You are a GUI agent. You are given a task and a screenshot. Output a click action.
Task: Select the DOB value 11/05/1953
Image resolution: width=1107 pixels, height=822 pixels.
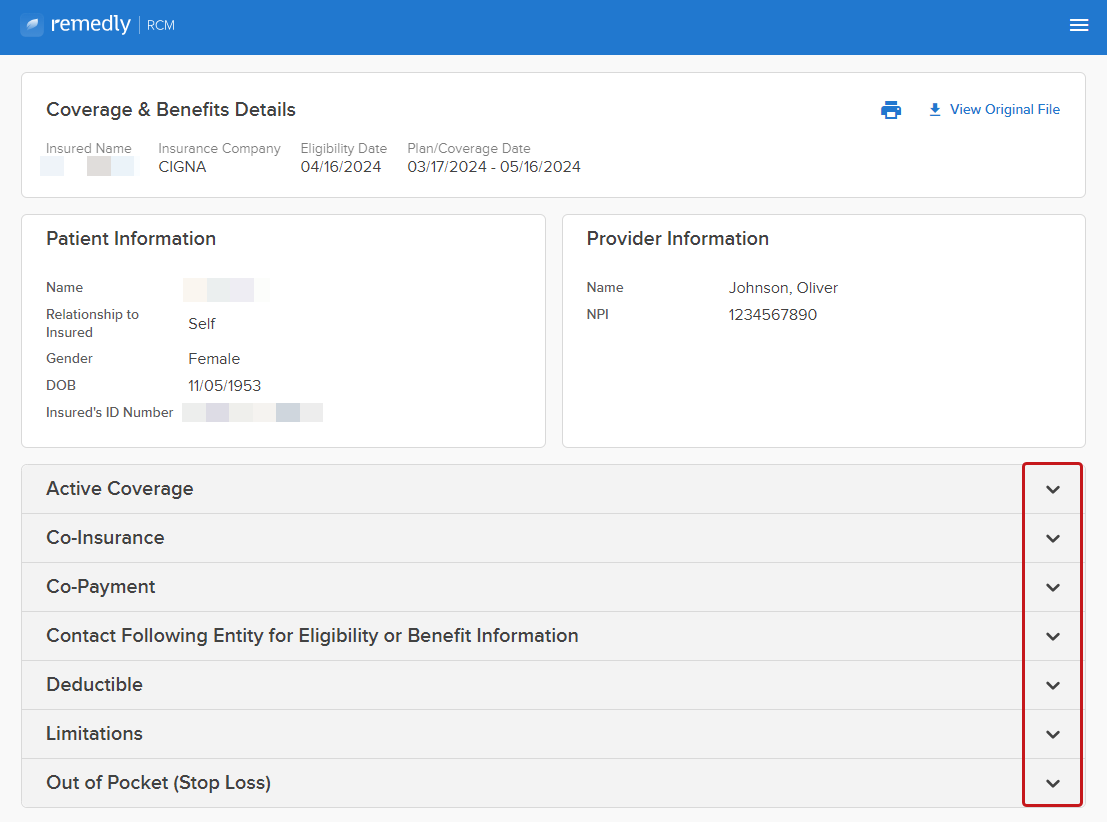click(225, 386)
